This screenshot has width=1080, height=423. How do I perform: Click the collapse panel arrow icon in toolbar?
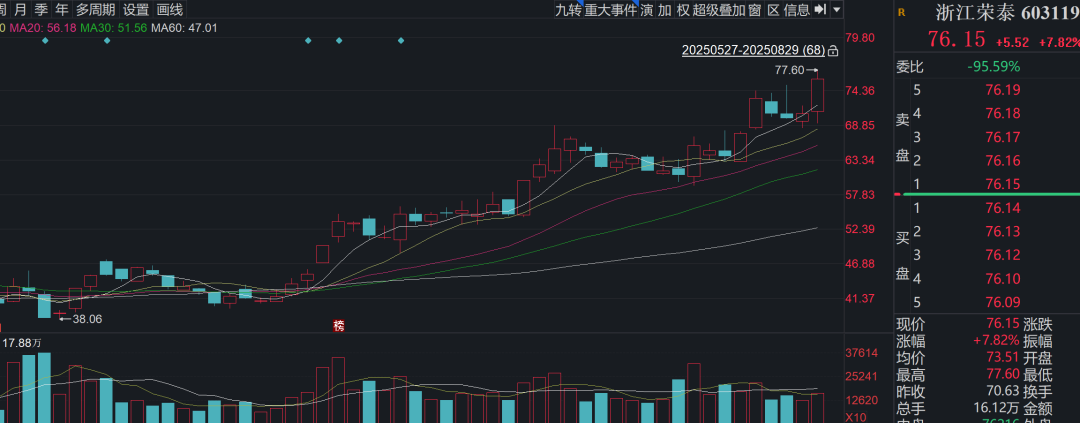tap(820, 10)
